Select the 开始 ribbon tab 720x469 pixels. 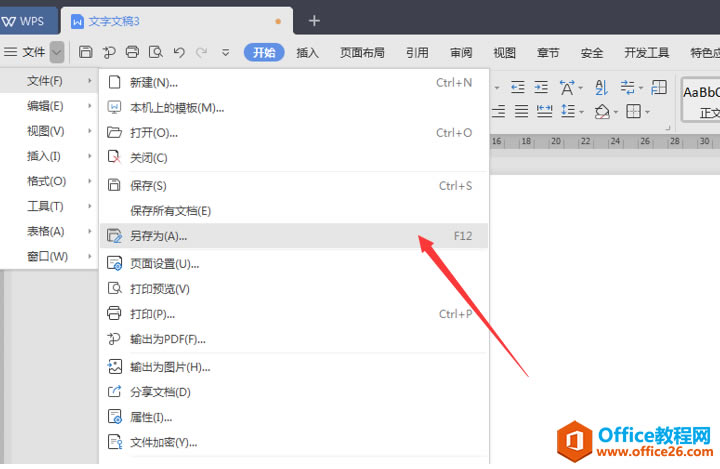tap(264, 52)
